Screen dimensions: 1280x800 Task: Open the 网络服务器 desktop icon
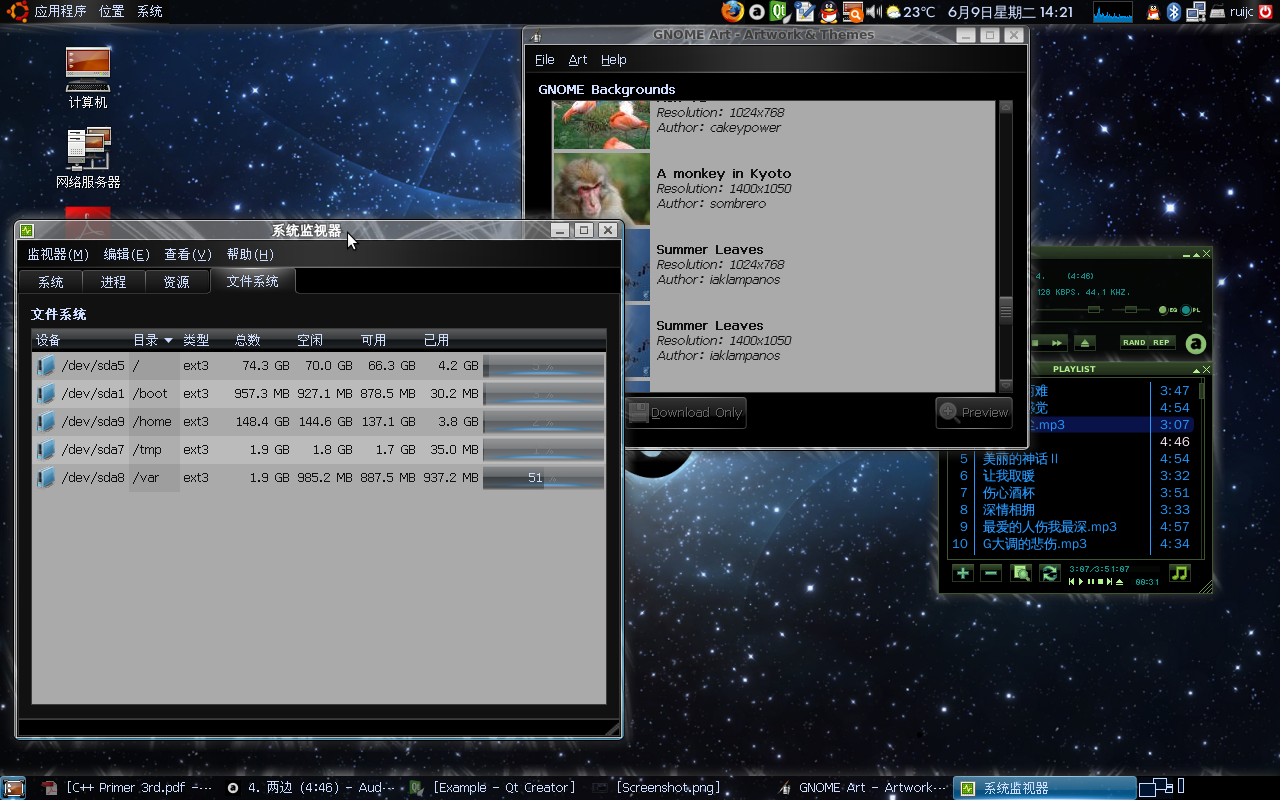coord(88,158)
